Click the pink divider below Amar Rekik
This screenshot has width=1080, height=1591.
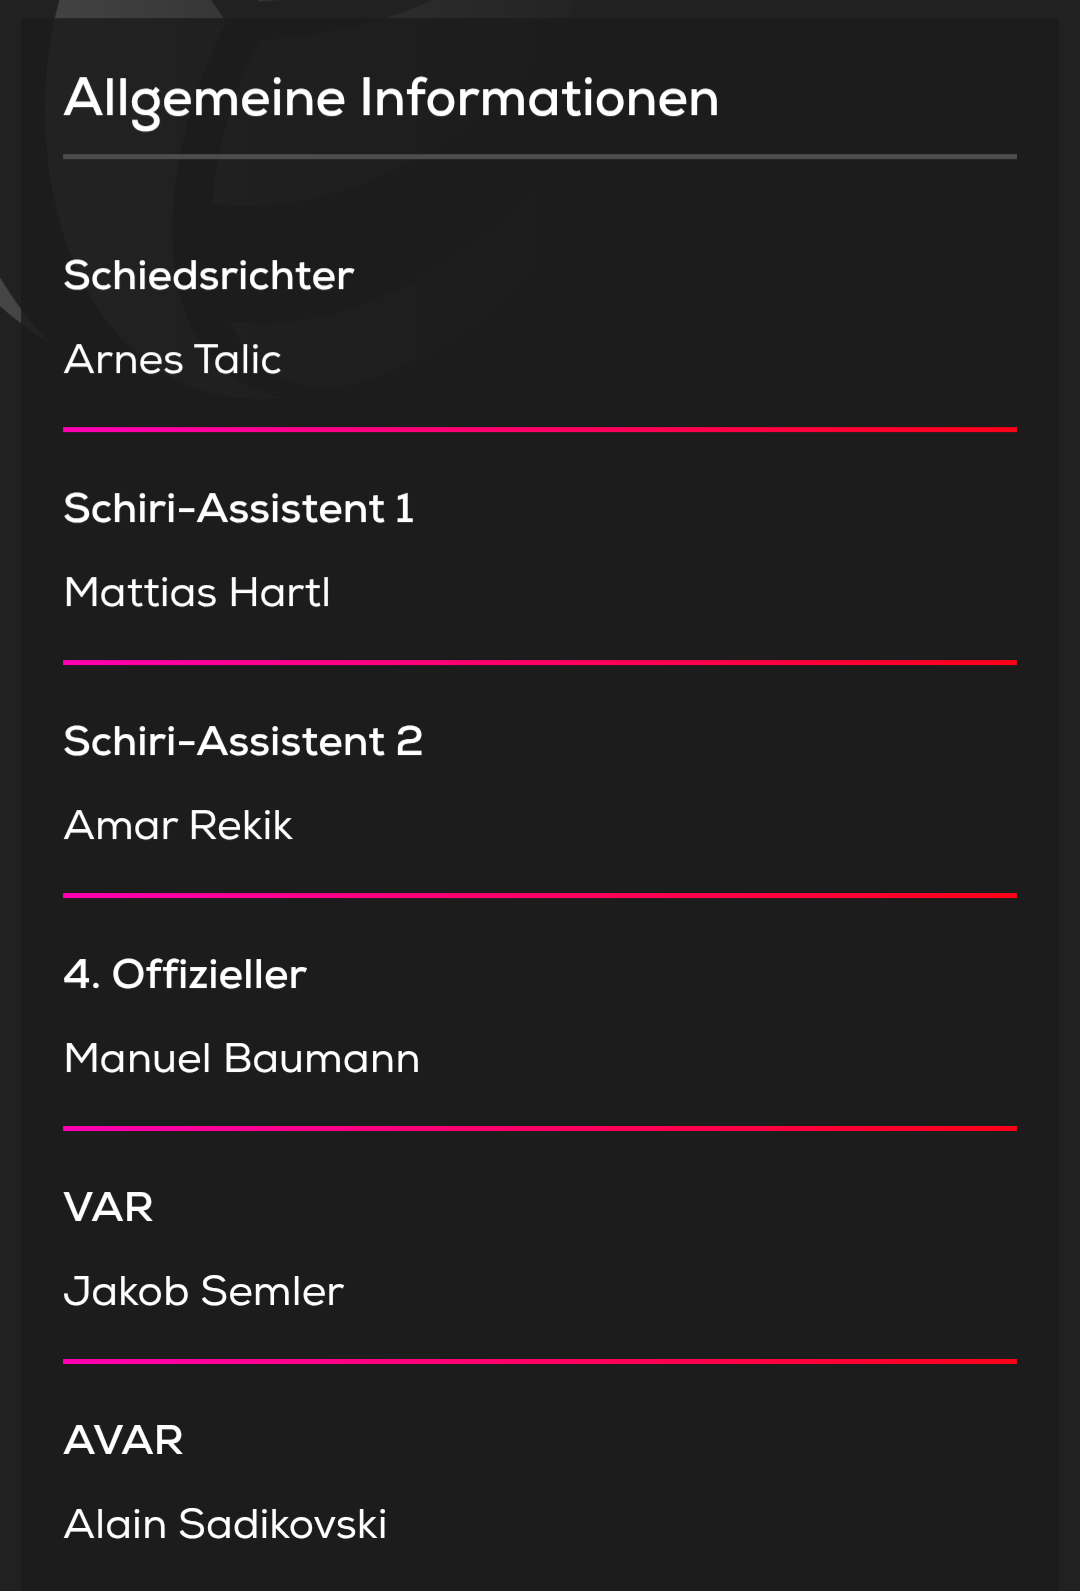point(540,896)
